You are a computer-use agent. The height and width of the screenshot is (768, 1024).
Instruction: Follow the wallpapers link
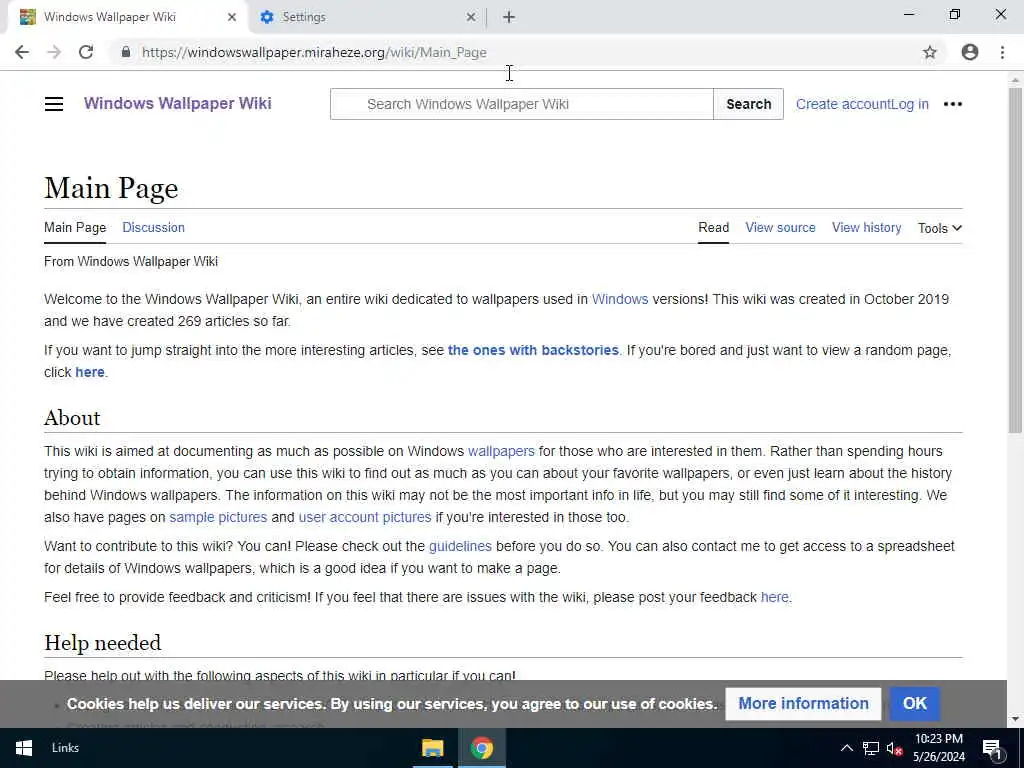click(501, 451)
